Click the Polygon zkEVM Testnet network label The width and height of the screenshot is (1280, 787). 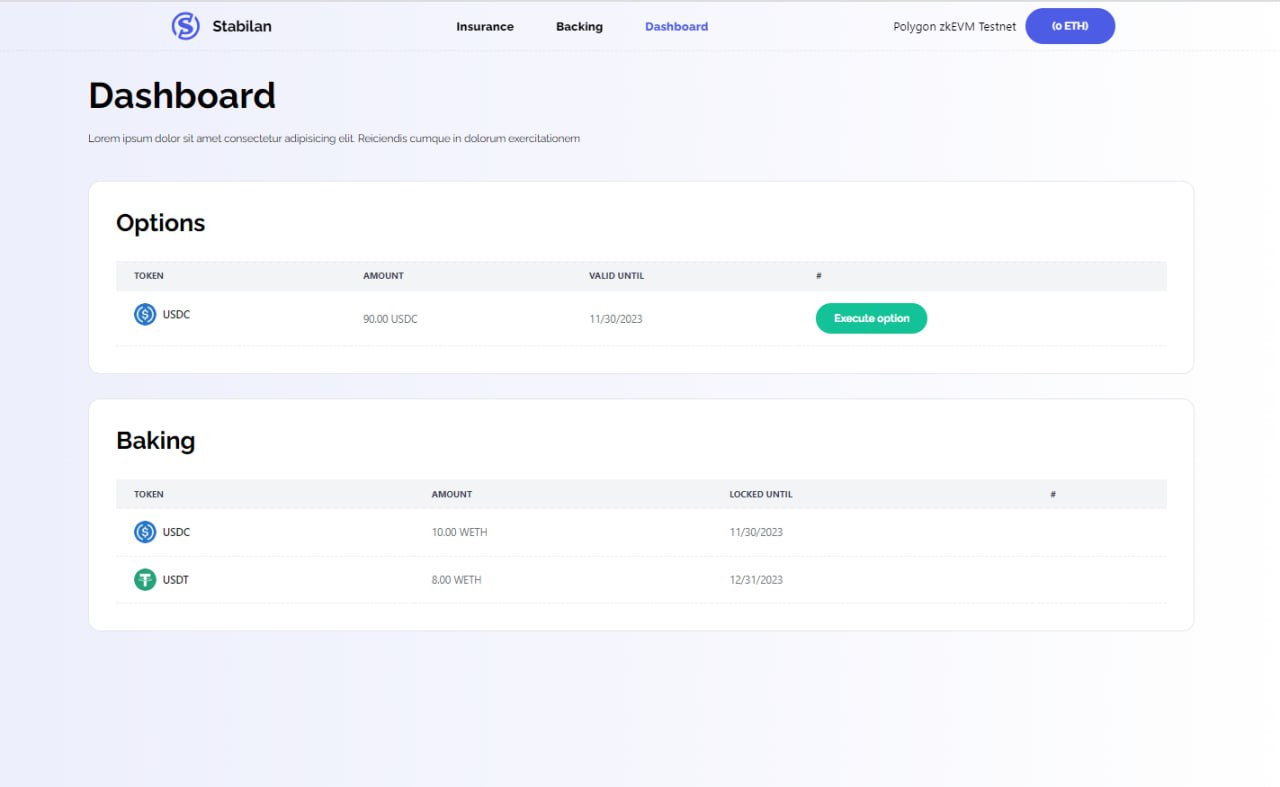[954, 27]
